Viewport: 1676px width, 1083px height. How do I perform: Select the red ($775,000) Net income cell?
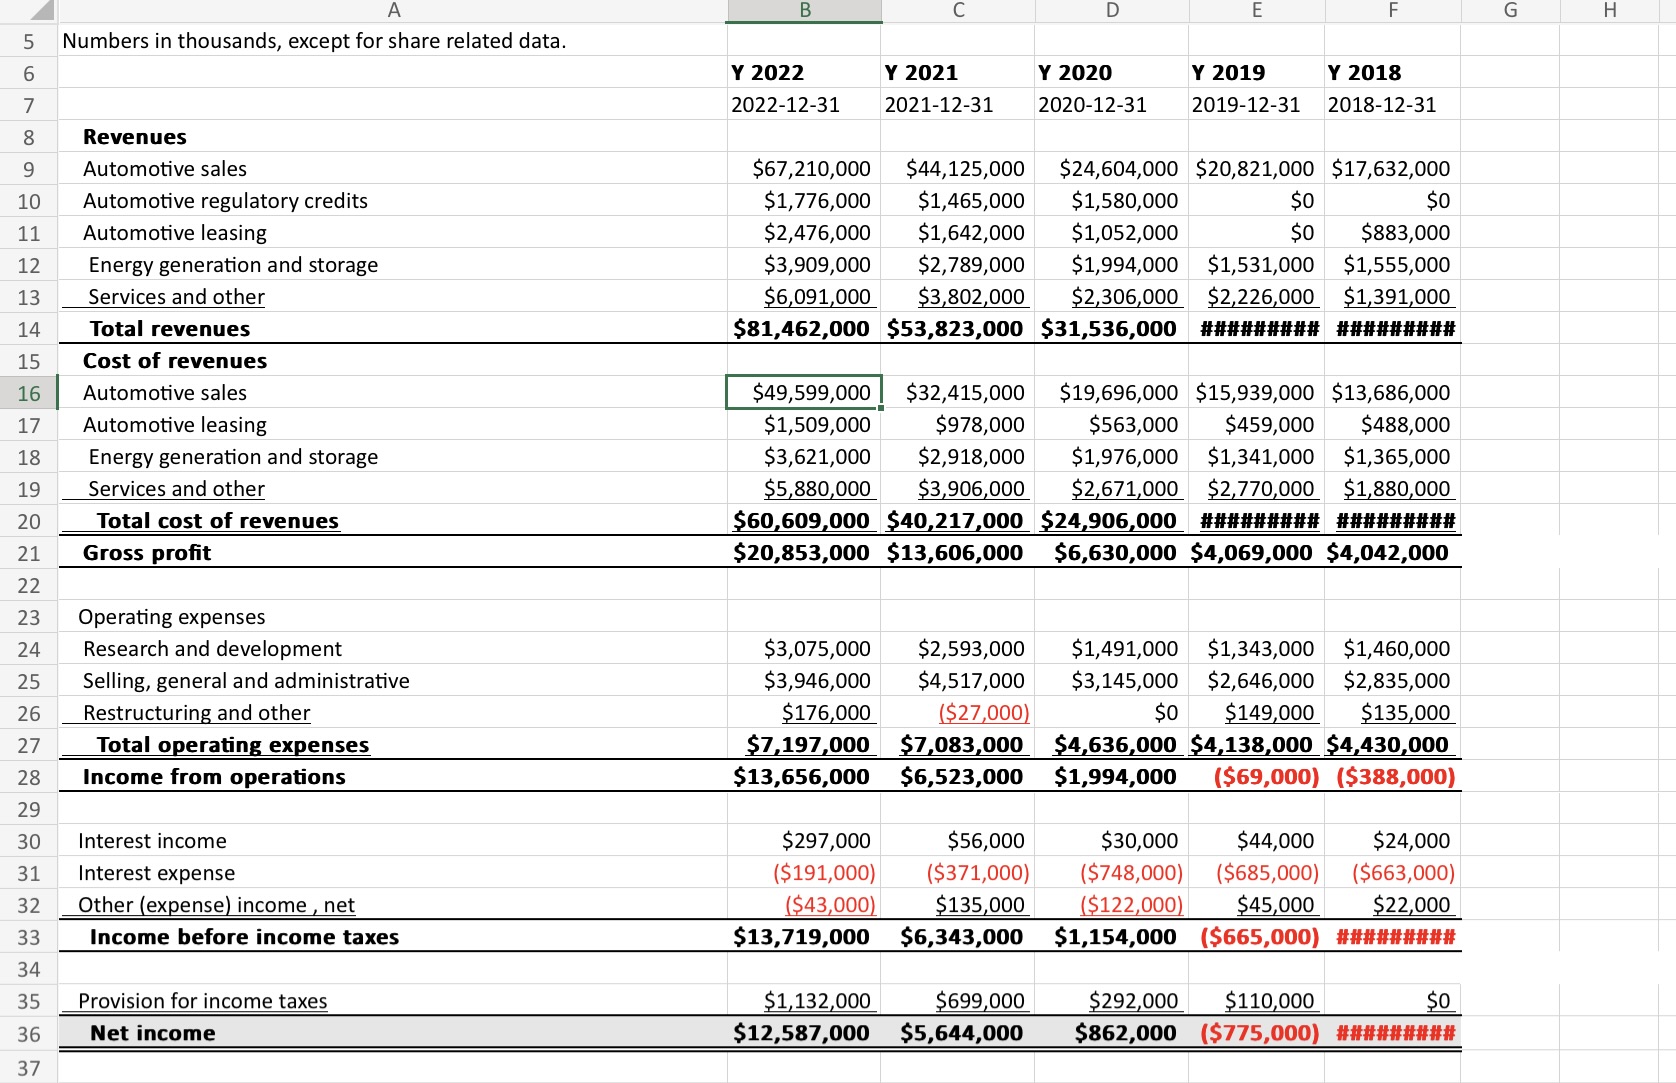pyautogui.click(x=1258, y=1033)
